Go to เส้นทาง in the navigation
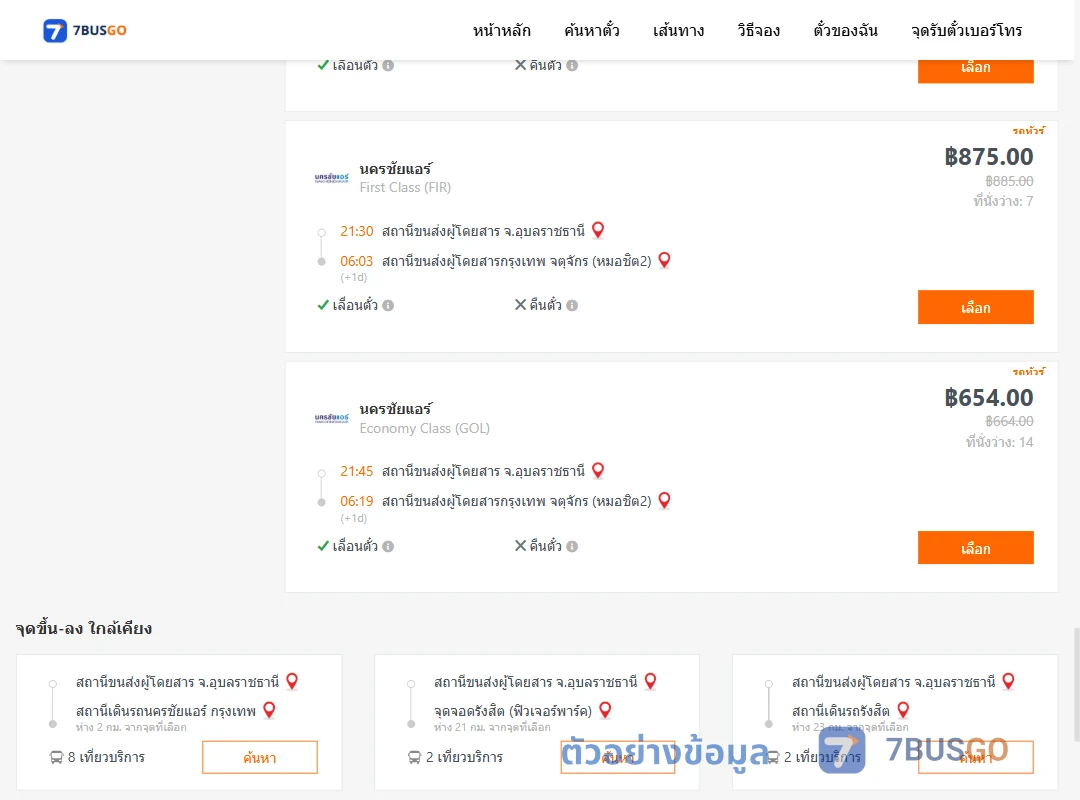 tap(678, 30)
